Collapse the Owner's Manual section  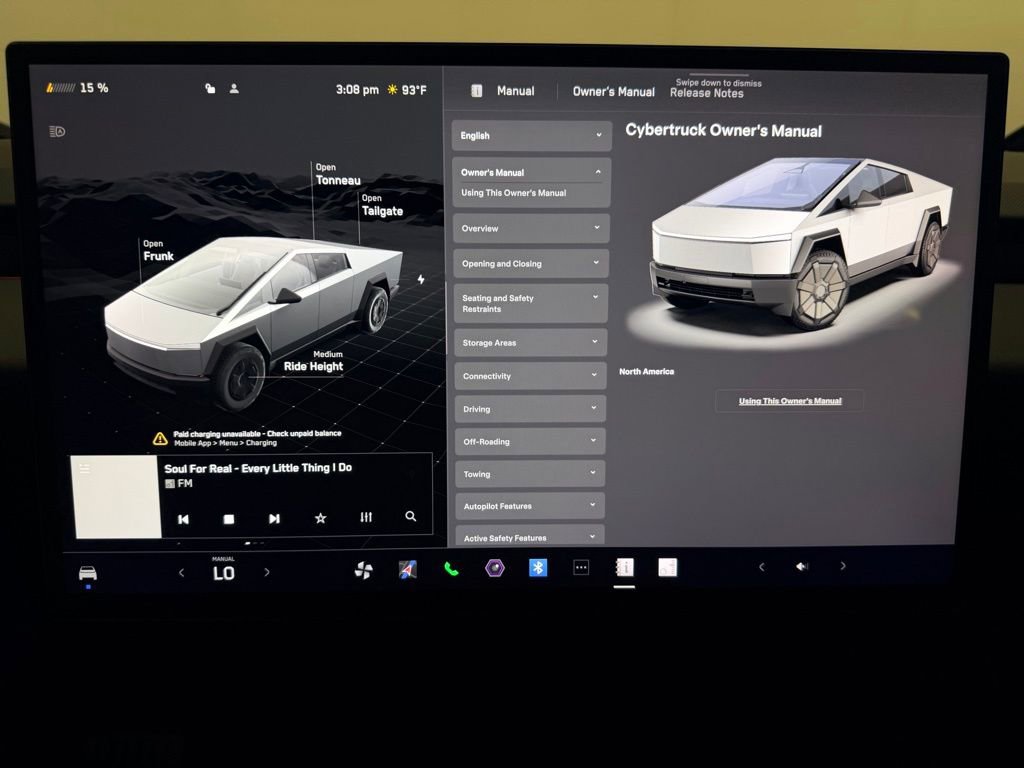pos(531,172)
